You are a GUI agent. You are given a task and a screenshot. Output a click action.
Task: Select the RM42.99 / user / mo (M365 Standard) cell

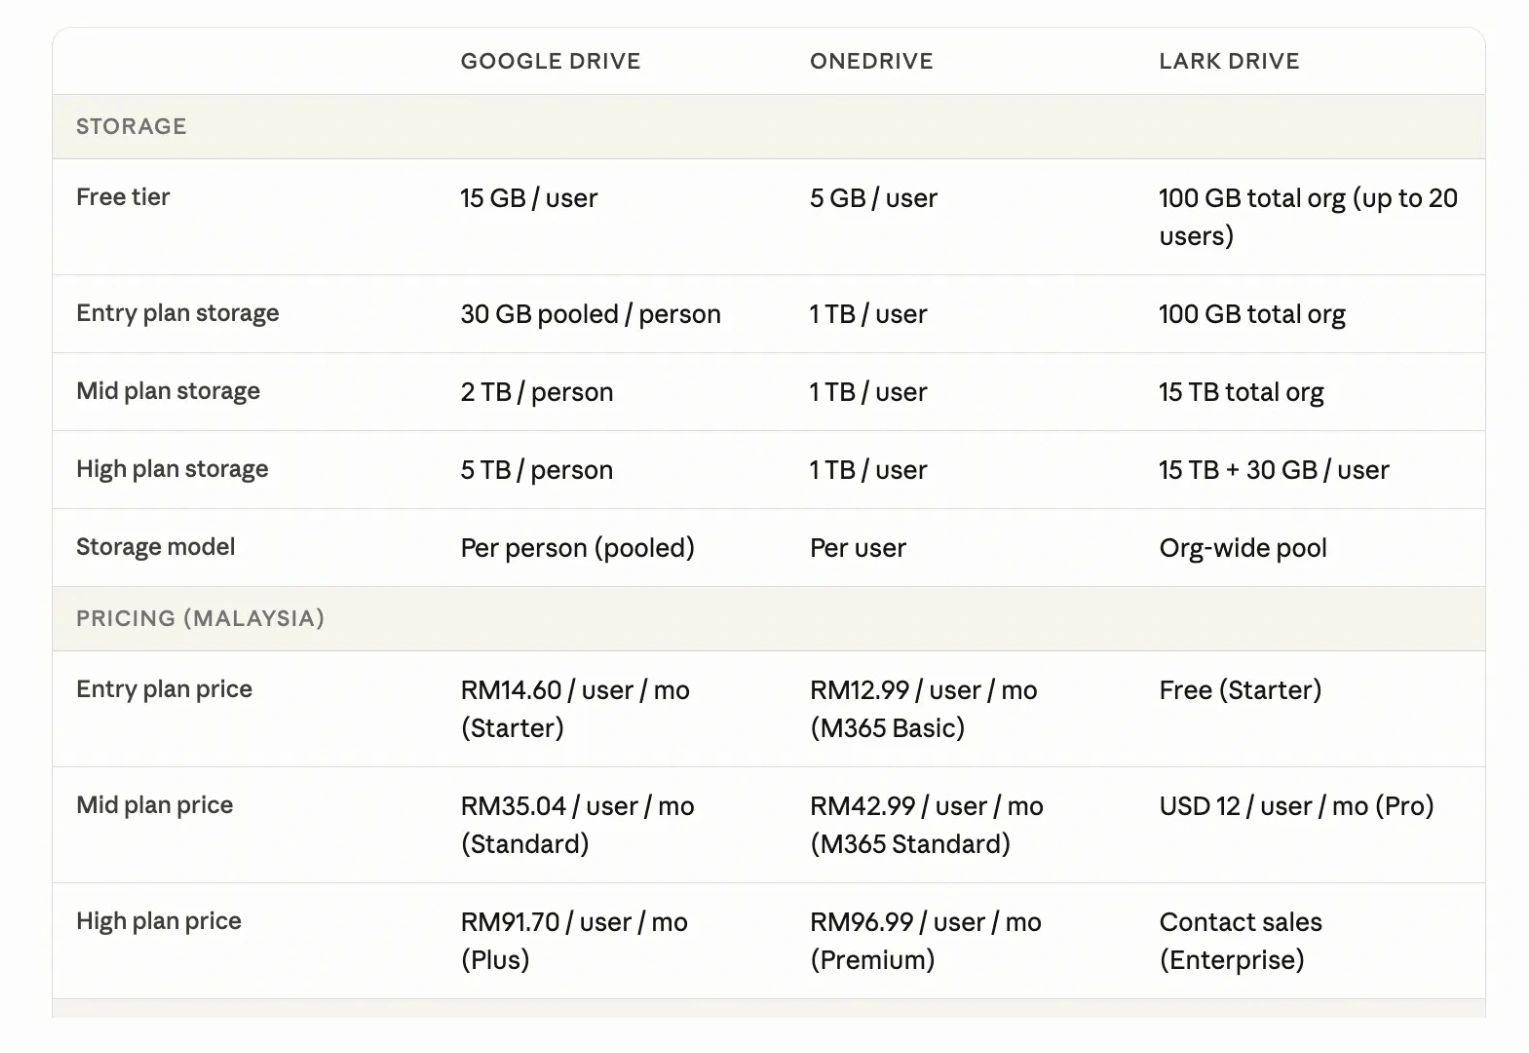[926, 825]
